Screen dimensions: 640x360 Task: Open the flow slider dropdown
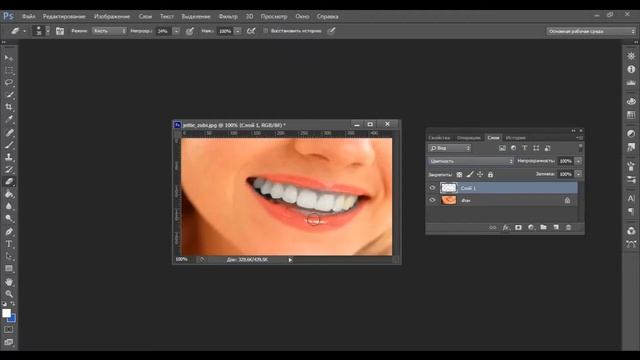pos(238,31)
